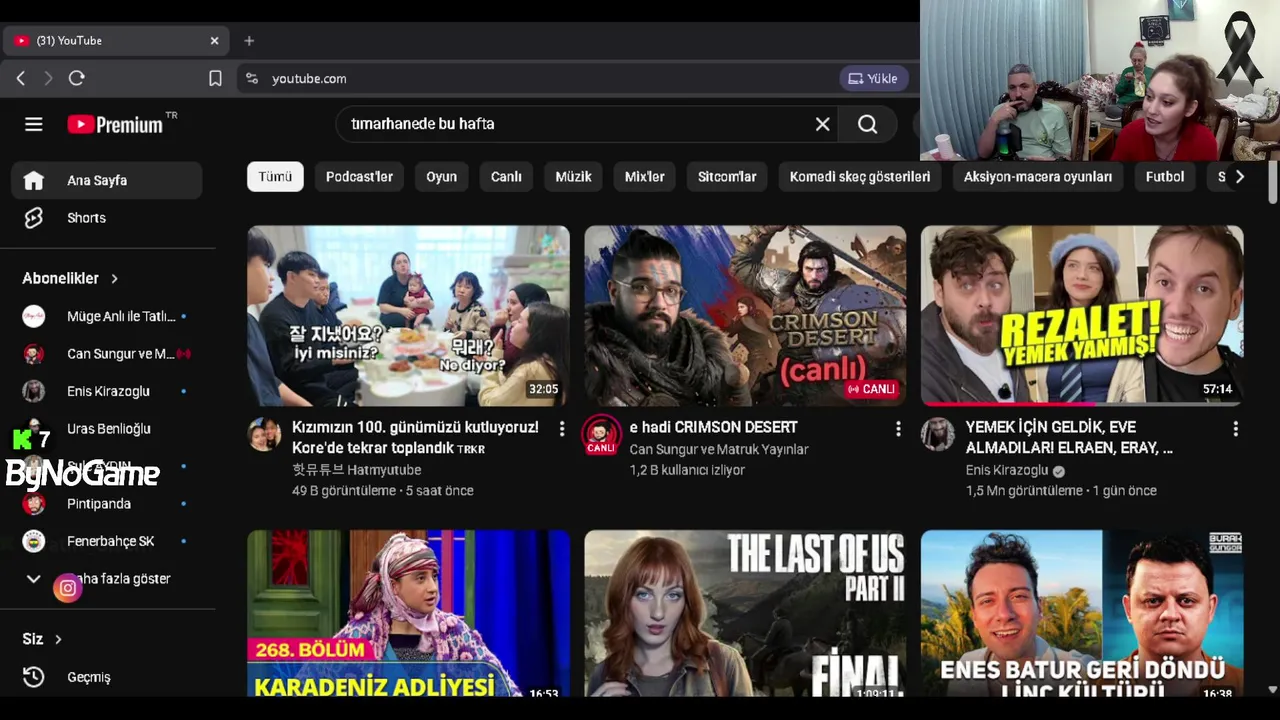Viewport: 1280px width, 720px height.
Task: Open Enis Kirazoglu channel name under video
Action: point(1007,470)
